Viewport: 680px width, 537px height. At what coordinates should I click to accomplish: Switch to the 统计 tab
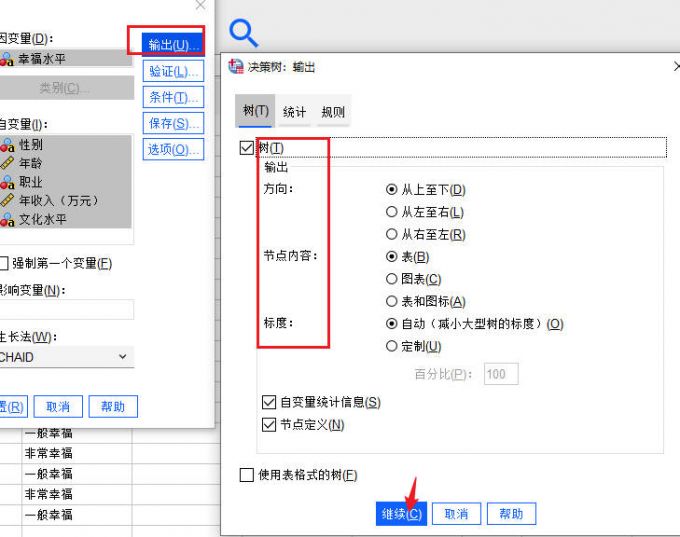[x=294, y=112]
